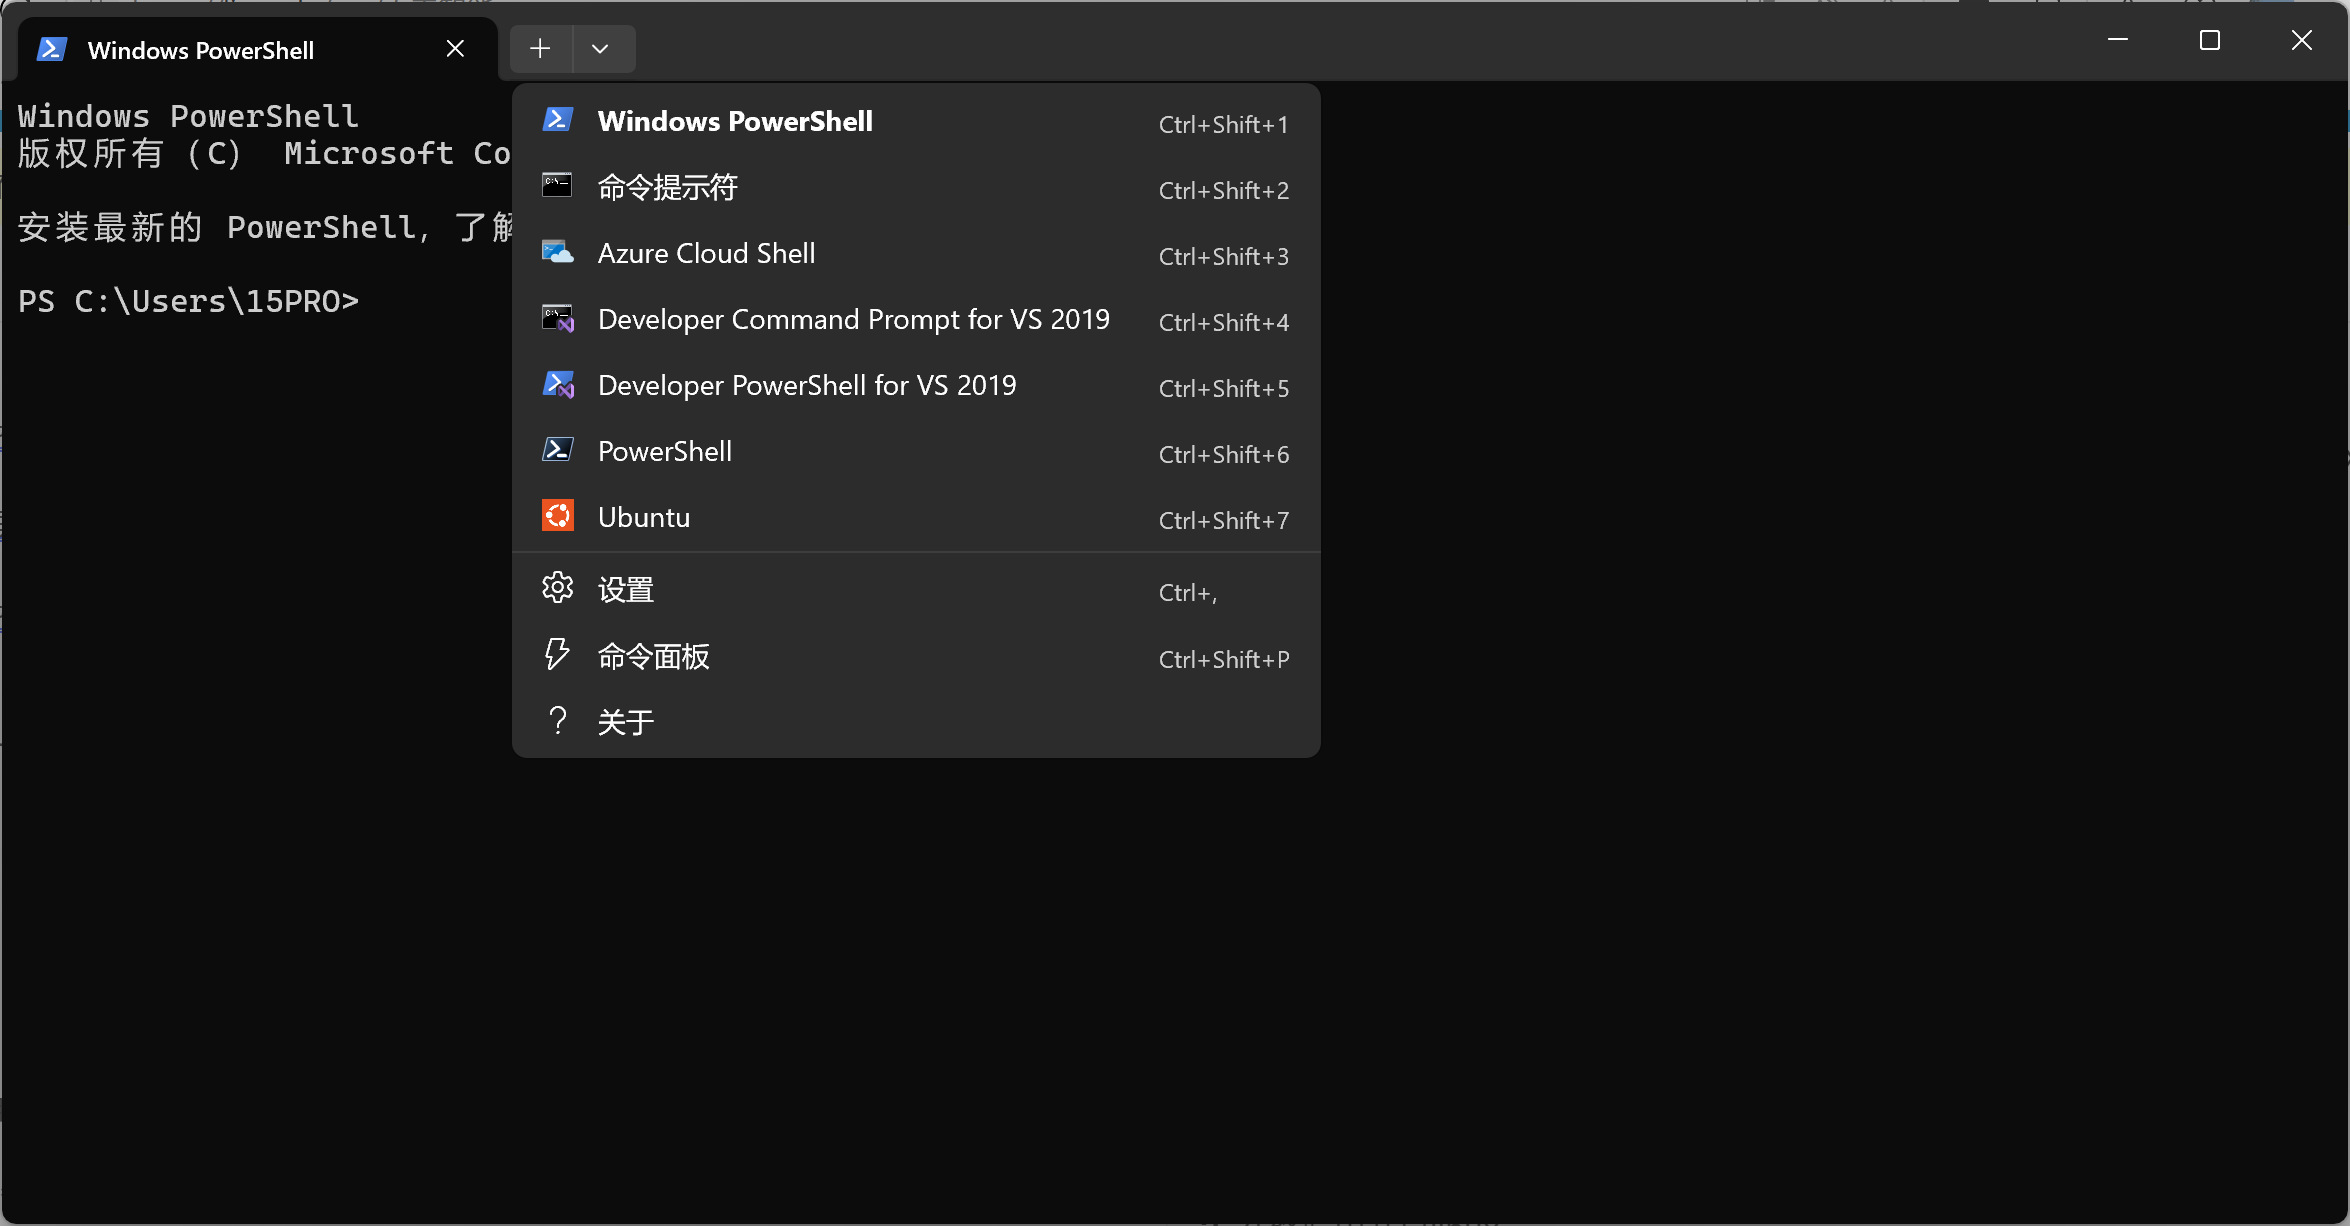The height and width of the screenshot is (1226, 2350).
Task: Click the PowerShell icon on the open tab
Action: coord(51,49)
